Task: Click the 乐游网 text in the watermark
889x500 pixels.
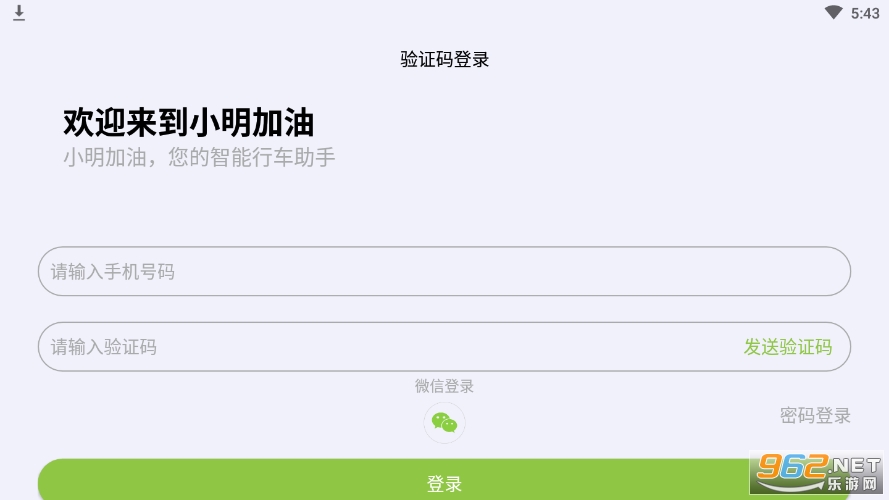Action: (852, 484)
